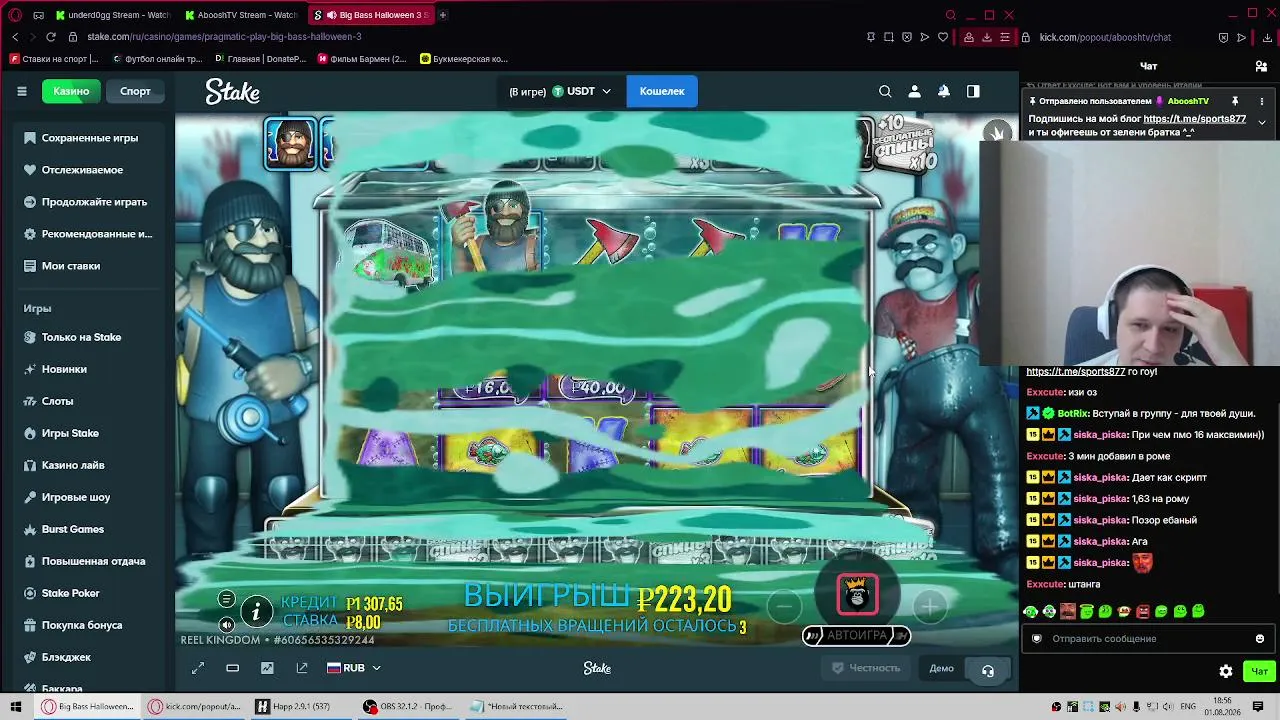The width and height of the screenshot is (1280, 720).
Task: Decrease bet with the minus button
Action: (x=785, y=605)
